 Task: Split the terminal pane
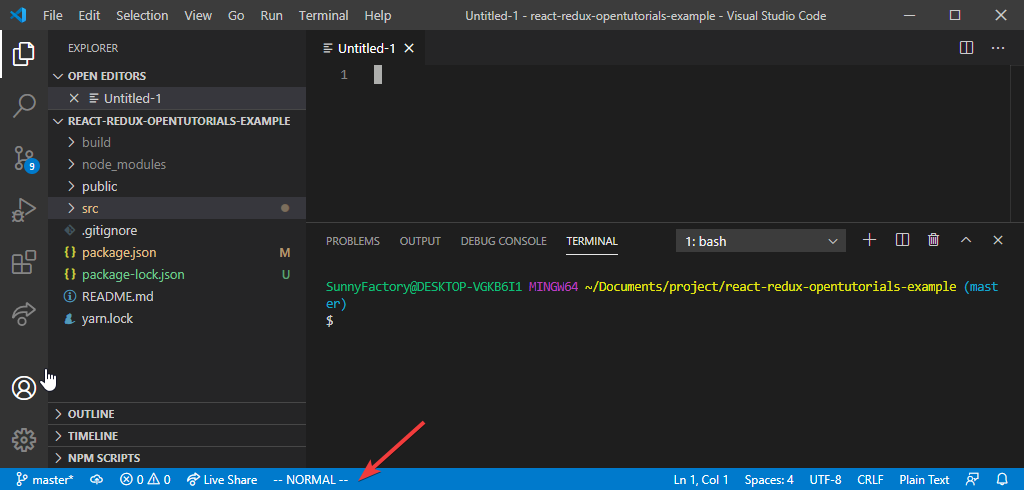[x=903, y=240]
